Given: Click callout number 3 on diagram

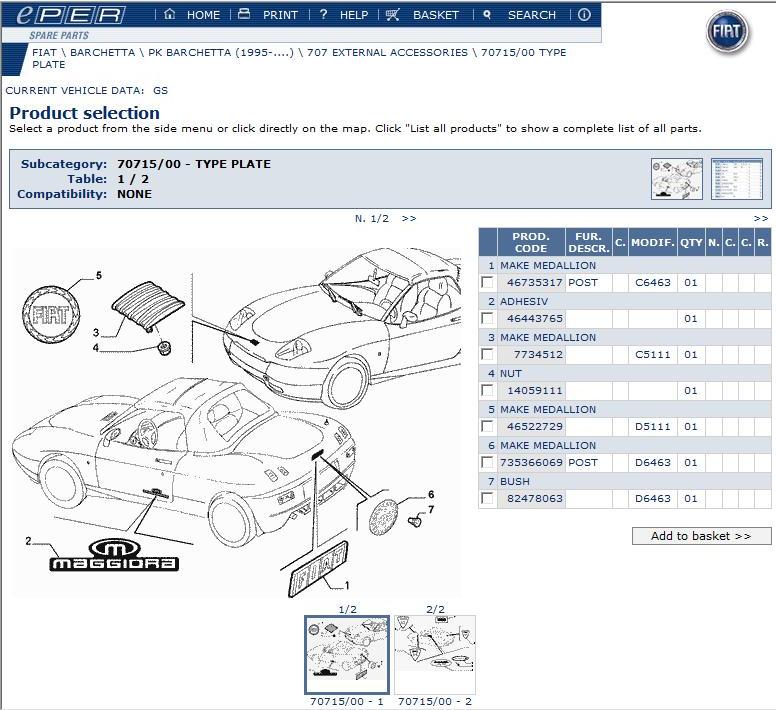Looking at the screenshot, I should (x=96, y=332).
